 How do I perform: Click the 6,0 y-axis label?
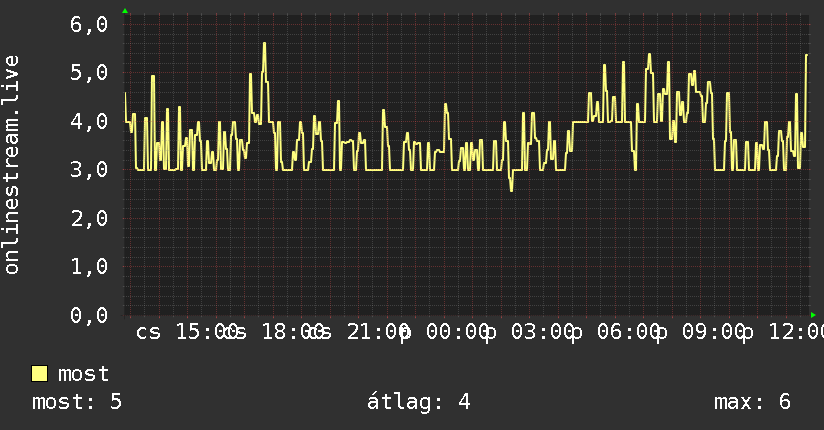point(89,24)
